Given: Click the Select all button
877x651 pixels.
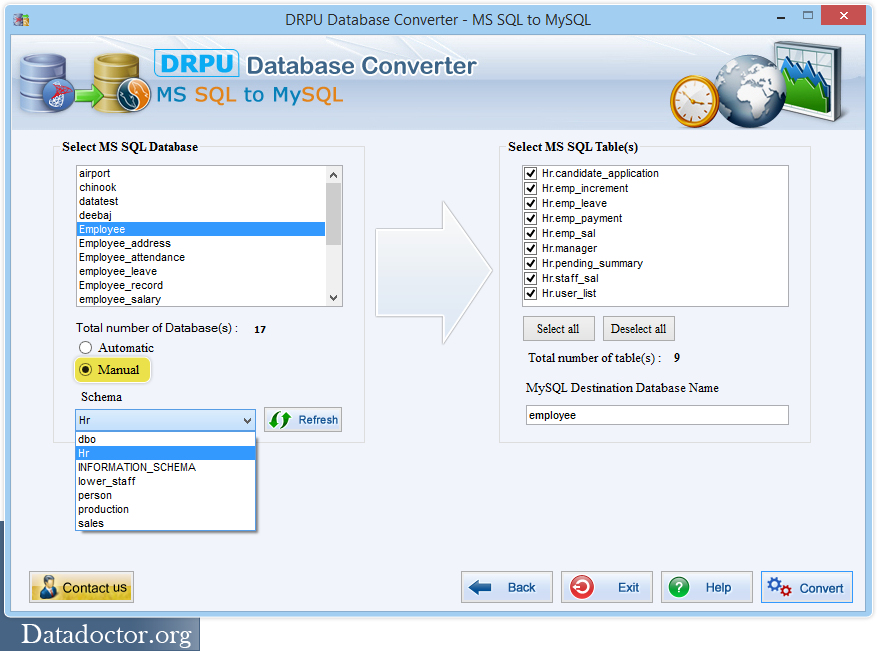Looking at the screenshot, I should (x=558, y=329).
